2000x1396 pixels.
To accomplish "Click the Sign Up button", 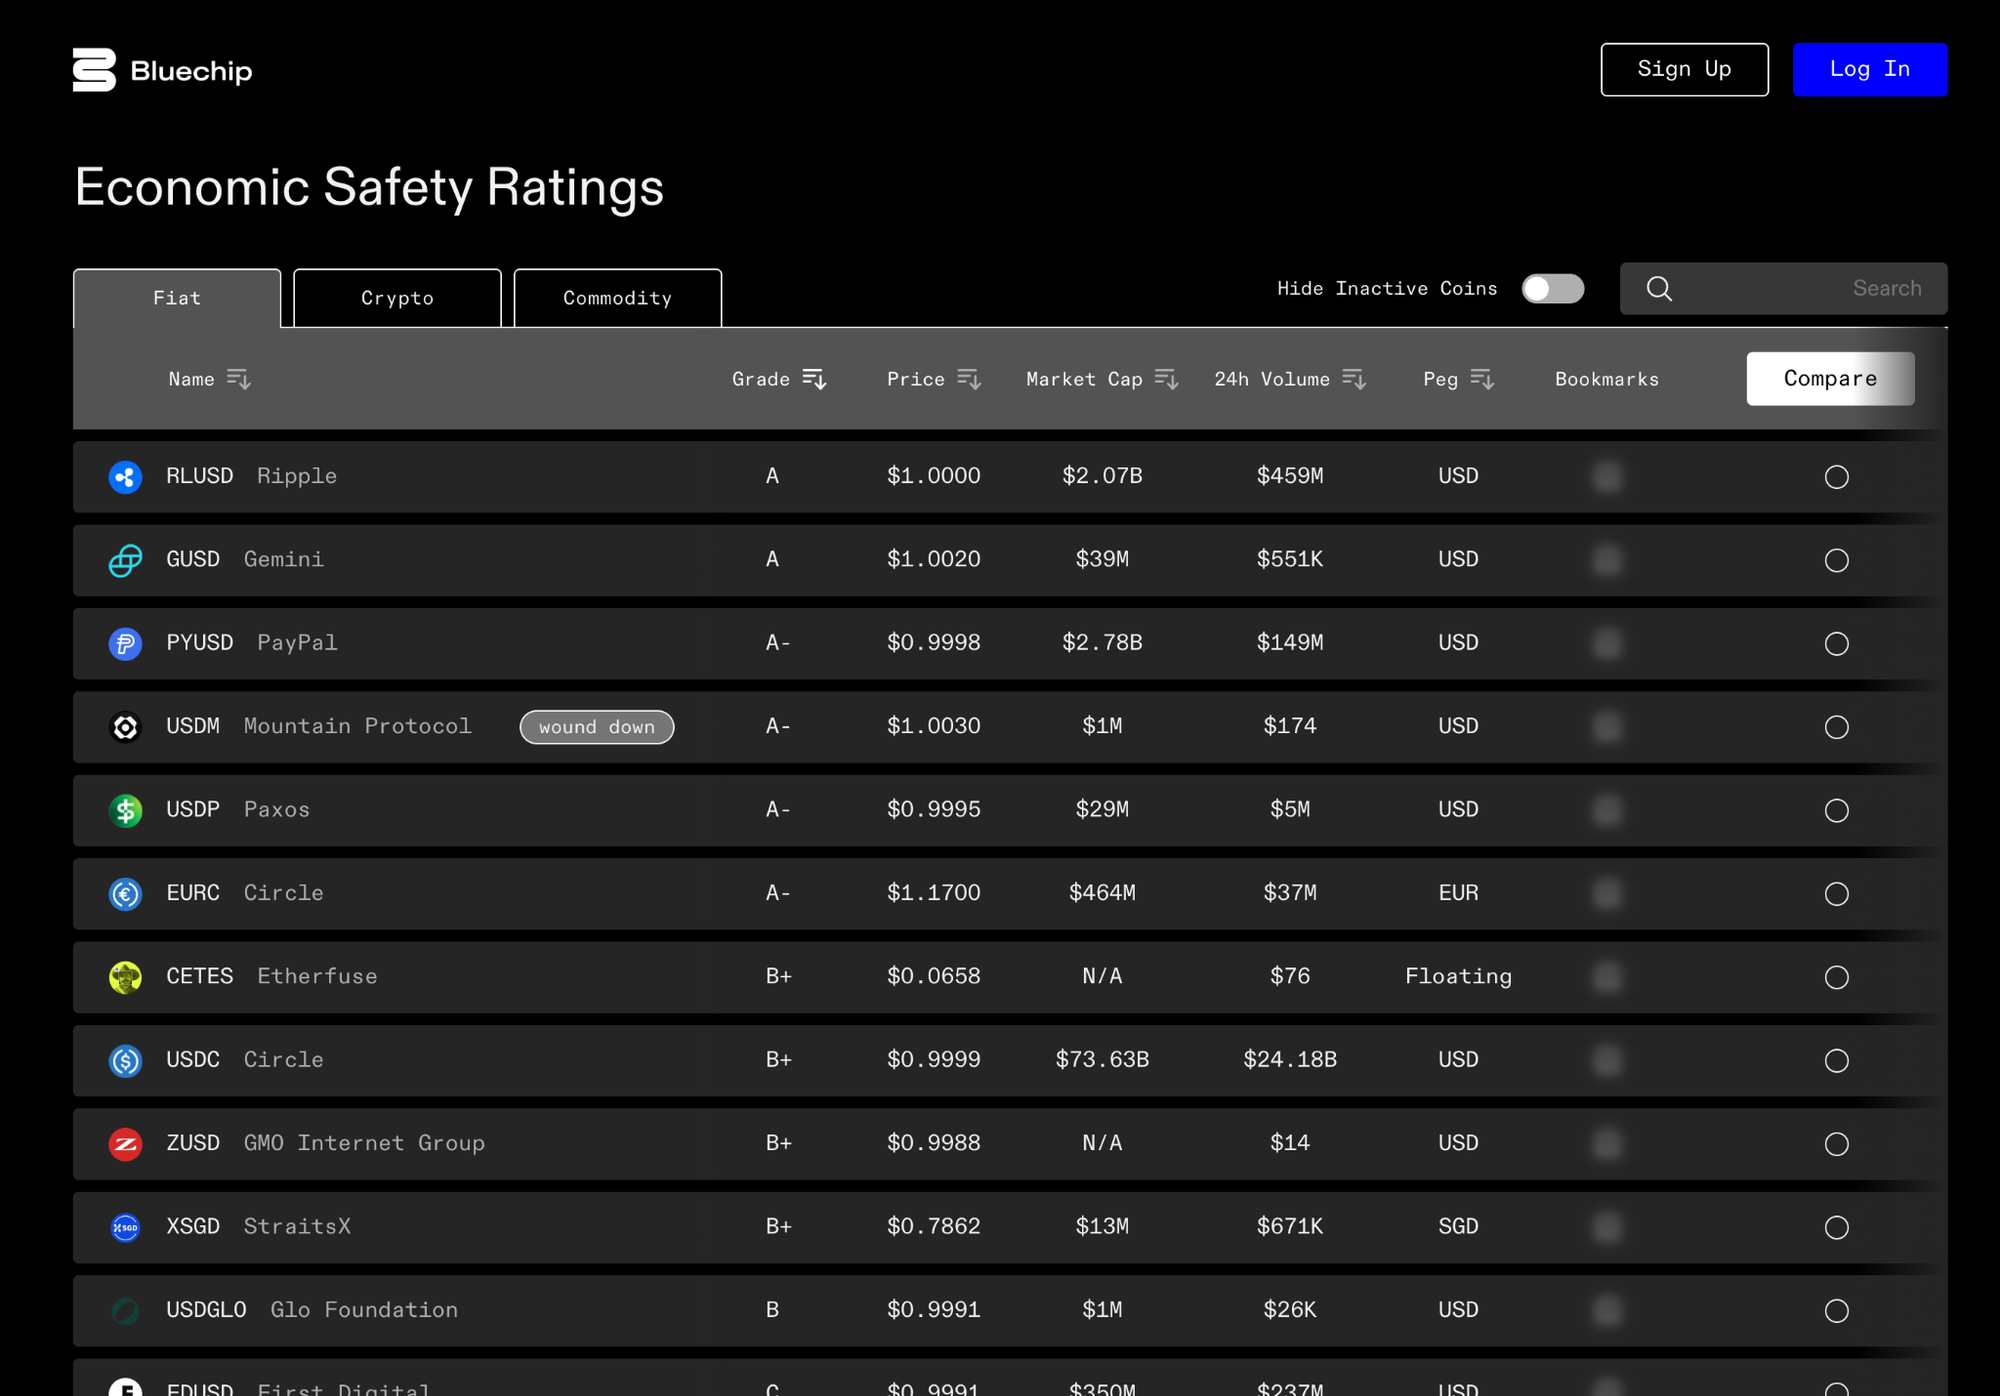I will coord(1684,69).
